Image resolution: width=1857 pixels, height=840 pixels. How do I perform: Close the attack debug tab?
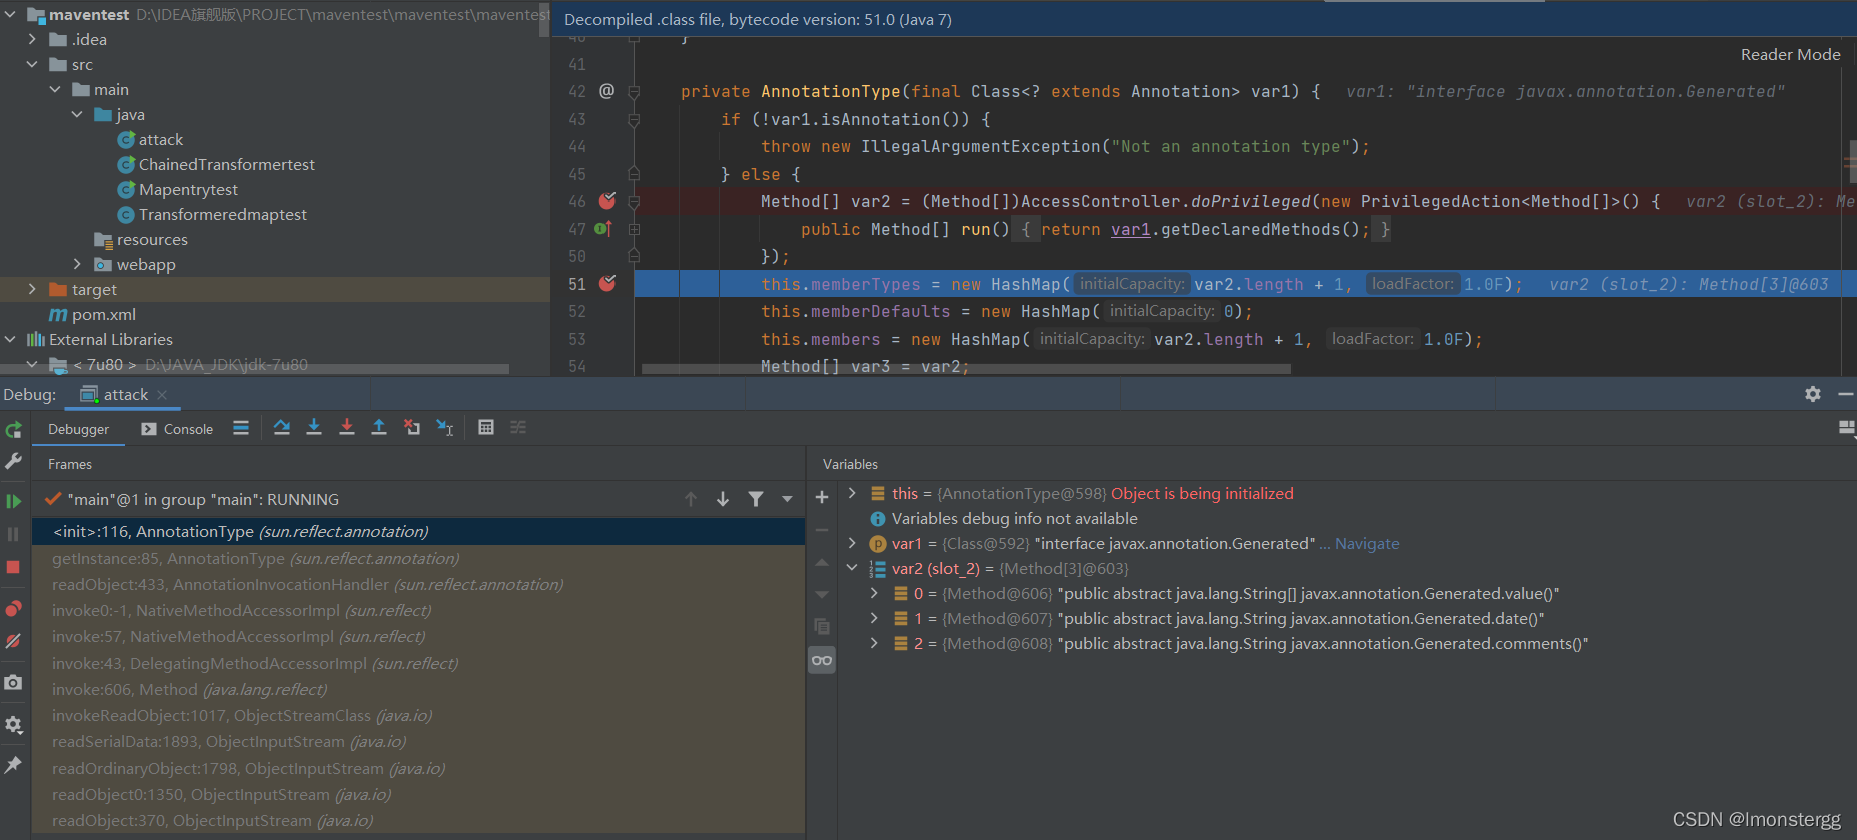tap(162, 395)
